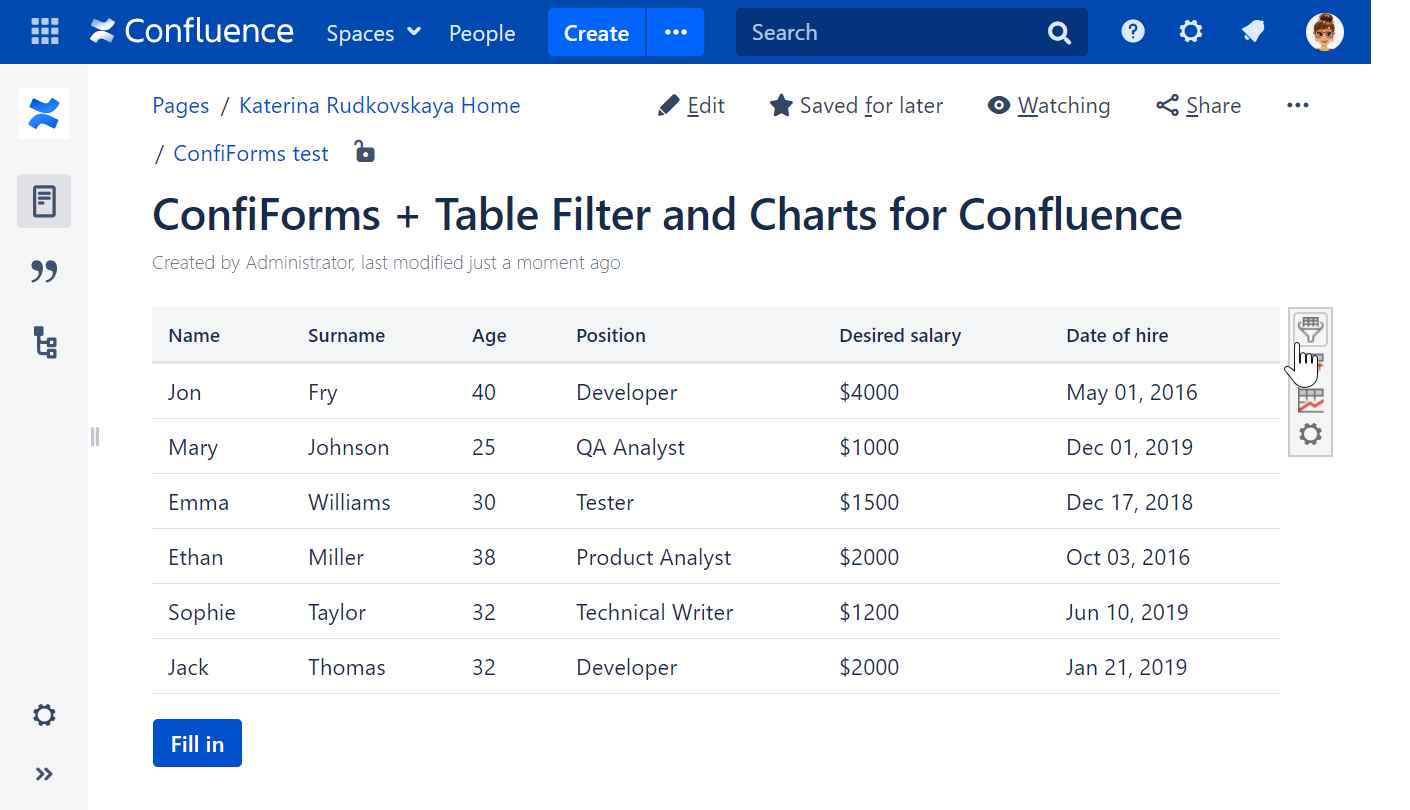Screen dimensions: 1410x810
Task: Open the chart from table tool
Action: click(x=1310, y=399)
